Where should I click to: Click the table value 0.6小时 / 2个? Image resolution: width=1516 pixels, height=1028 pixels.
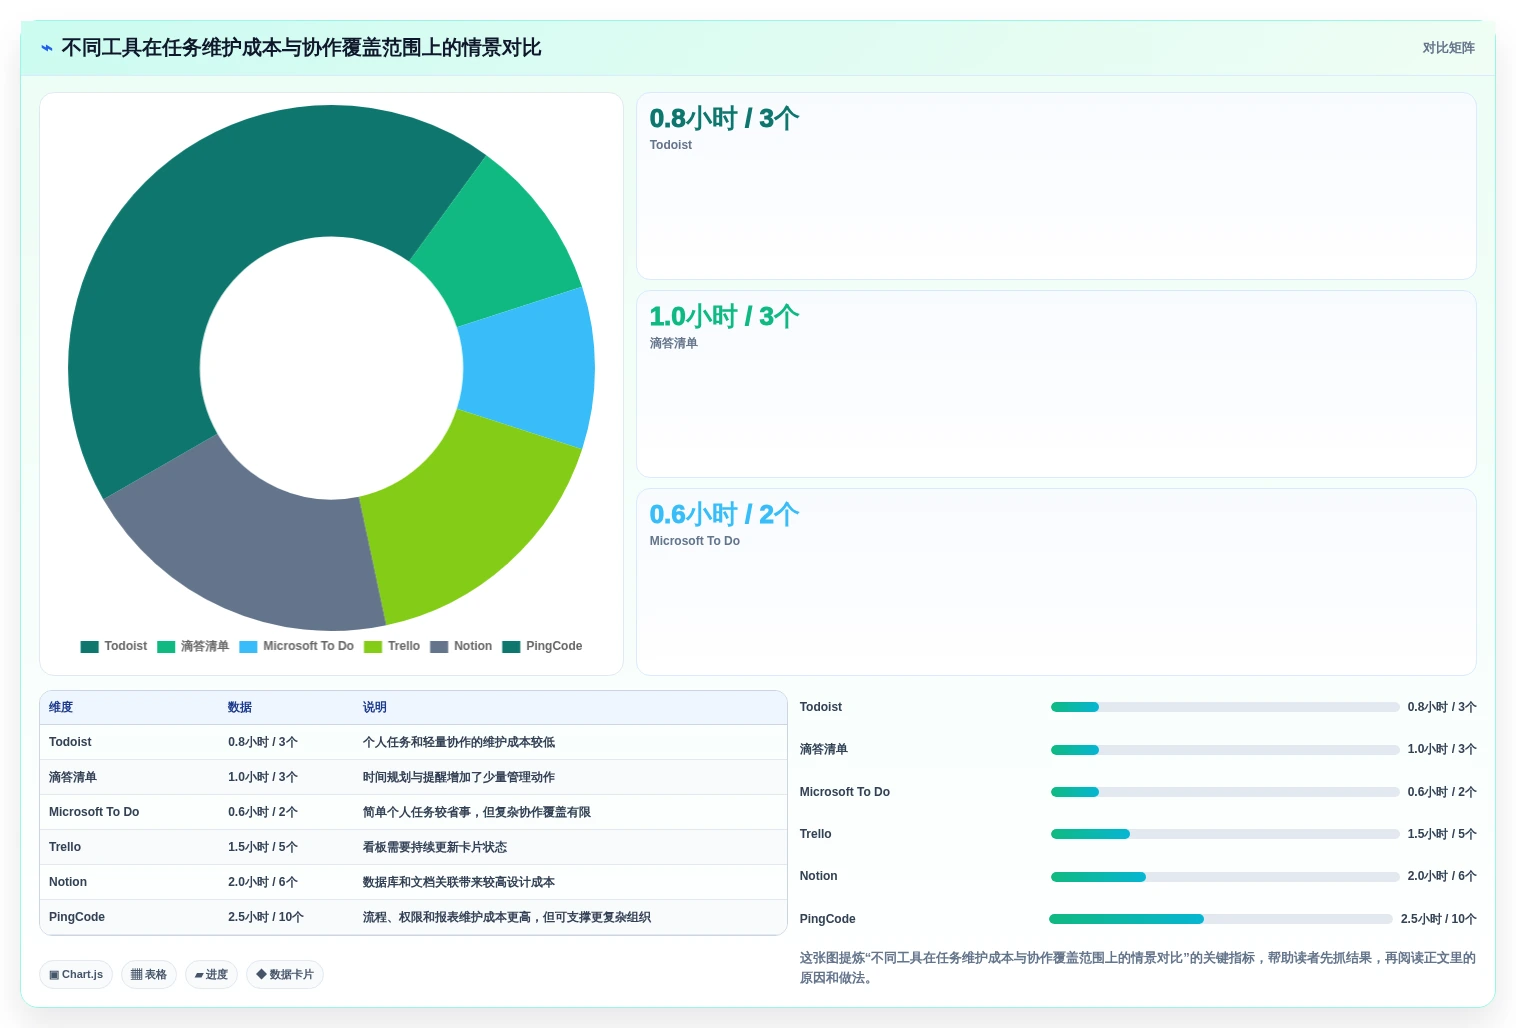[x=263, y=812]
